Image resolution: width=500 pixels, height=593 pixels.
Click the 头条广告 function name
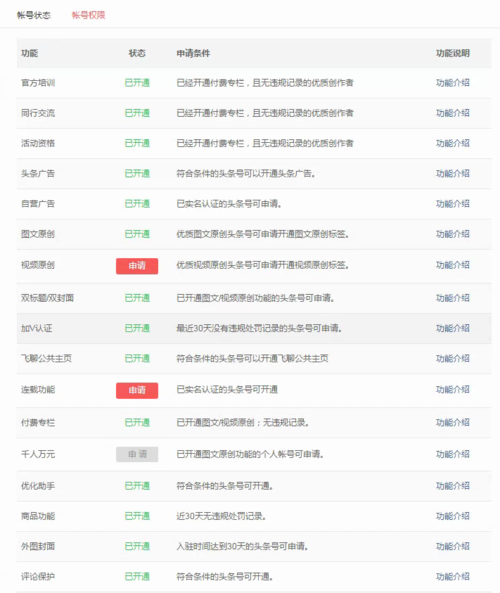38,174
